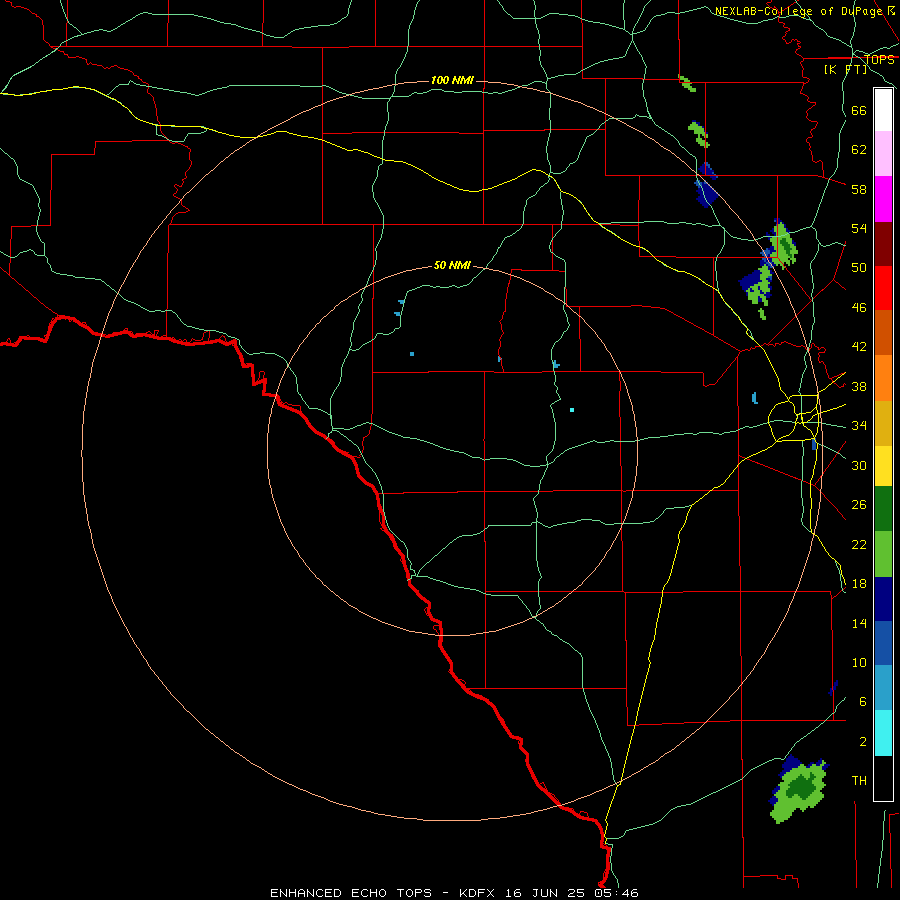Select the dark green legend swatch
This screenshot has height=900, width=900.
coord(883,509)
